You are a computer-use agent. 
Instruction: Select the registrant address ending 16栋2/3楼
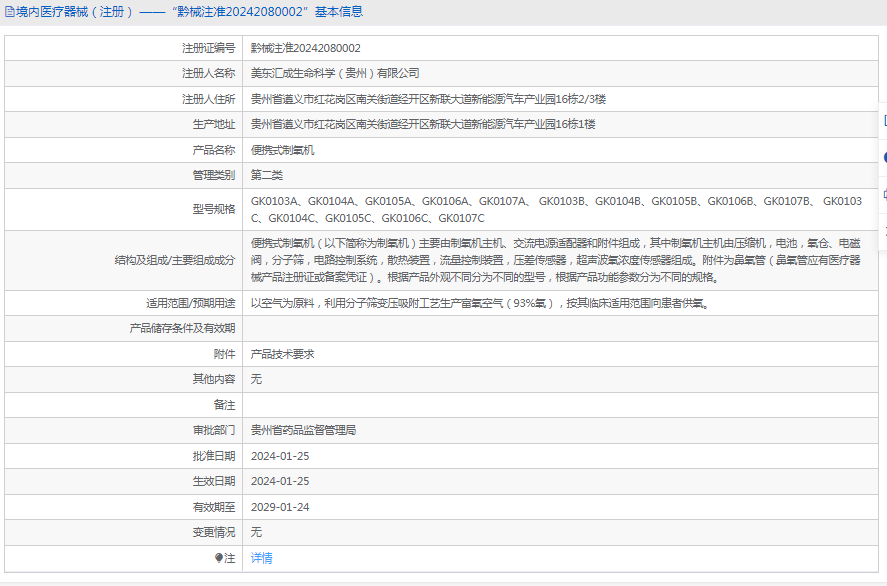(x=428, y=99)
